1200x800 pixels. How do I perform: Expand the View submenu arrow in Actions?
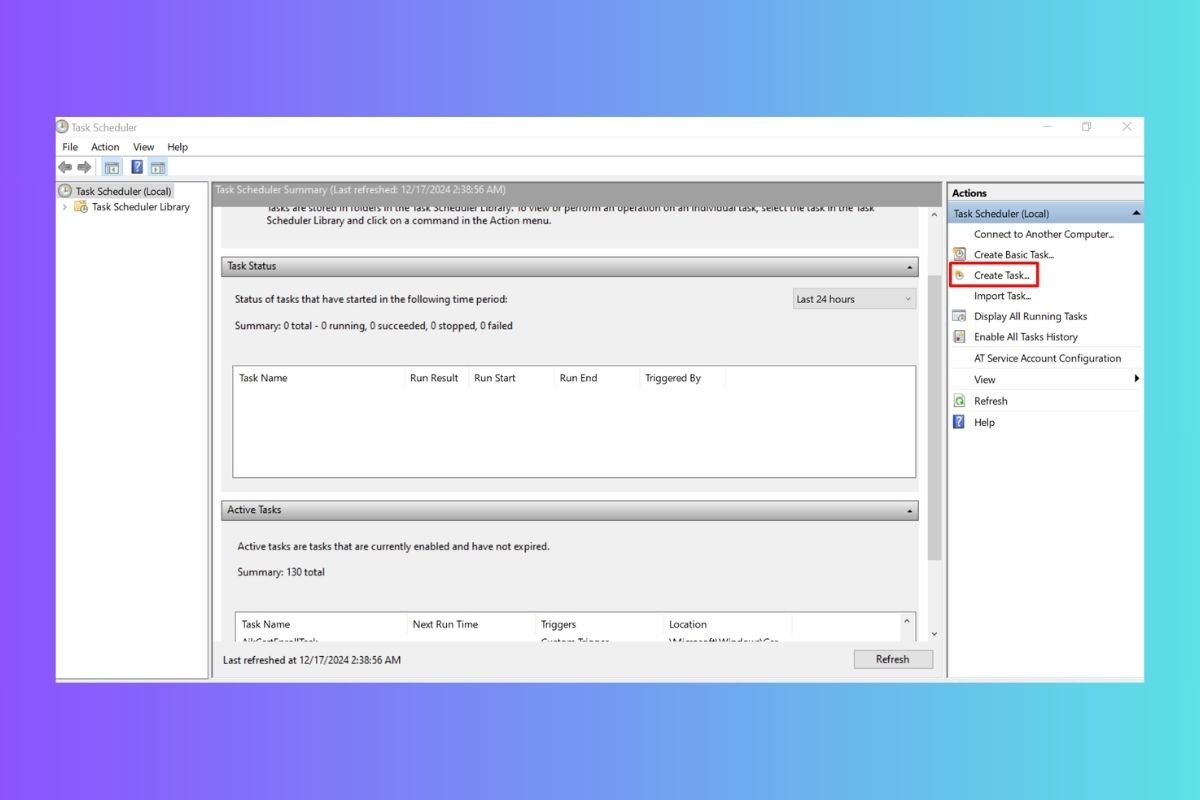click(1137, 379)
